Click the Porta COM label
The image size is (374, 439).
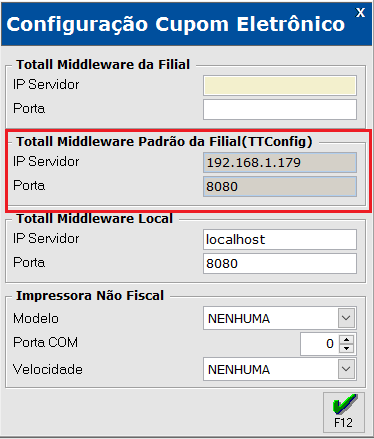46,342
